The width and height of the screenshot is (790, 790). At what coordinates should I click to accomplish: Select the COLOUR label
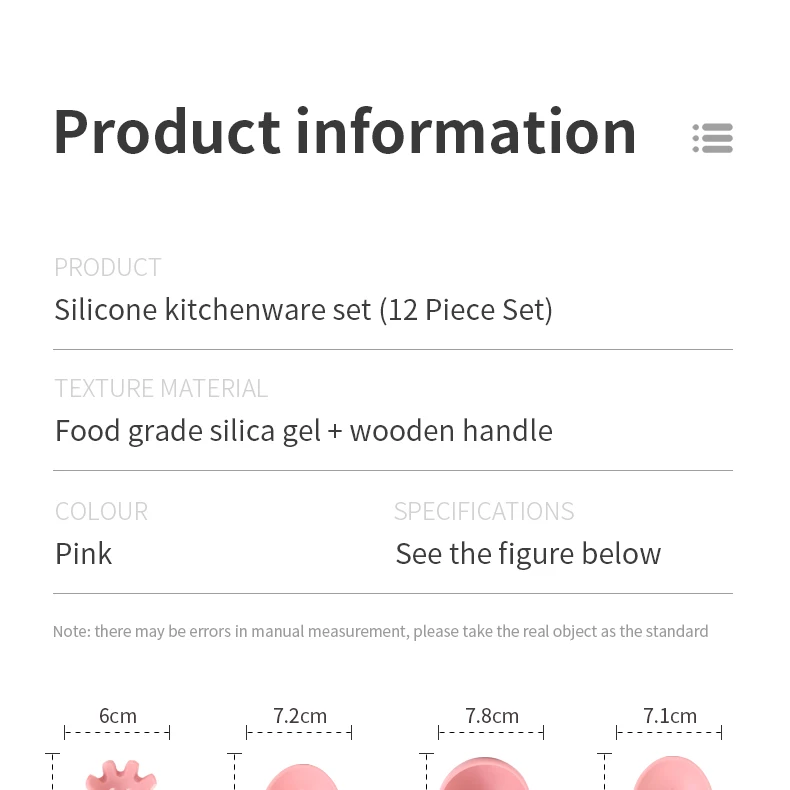(x=101, y=511)
